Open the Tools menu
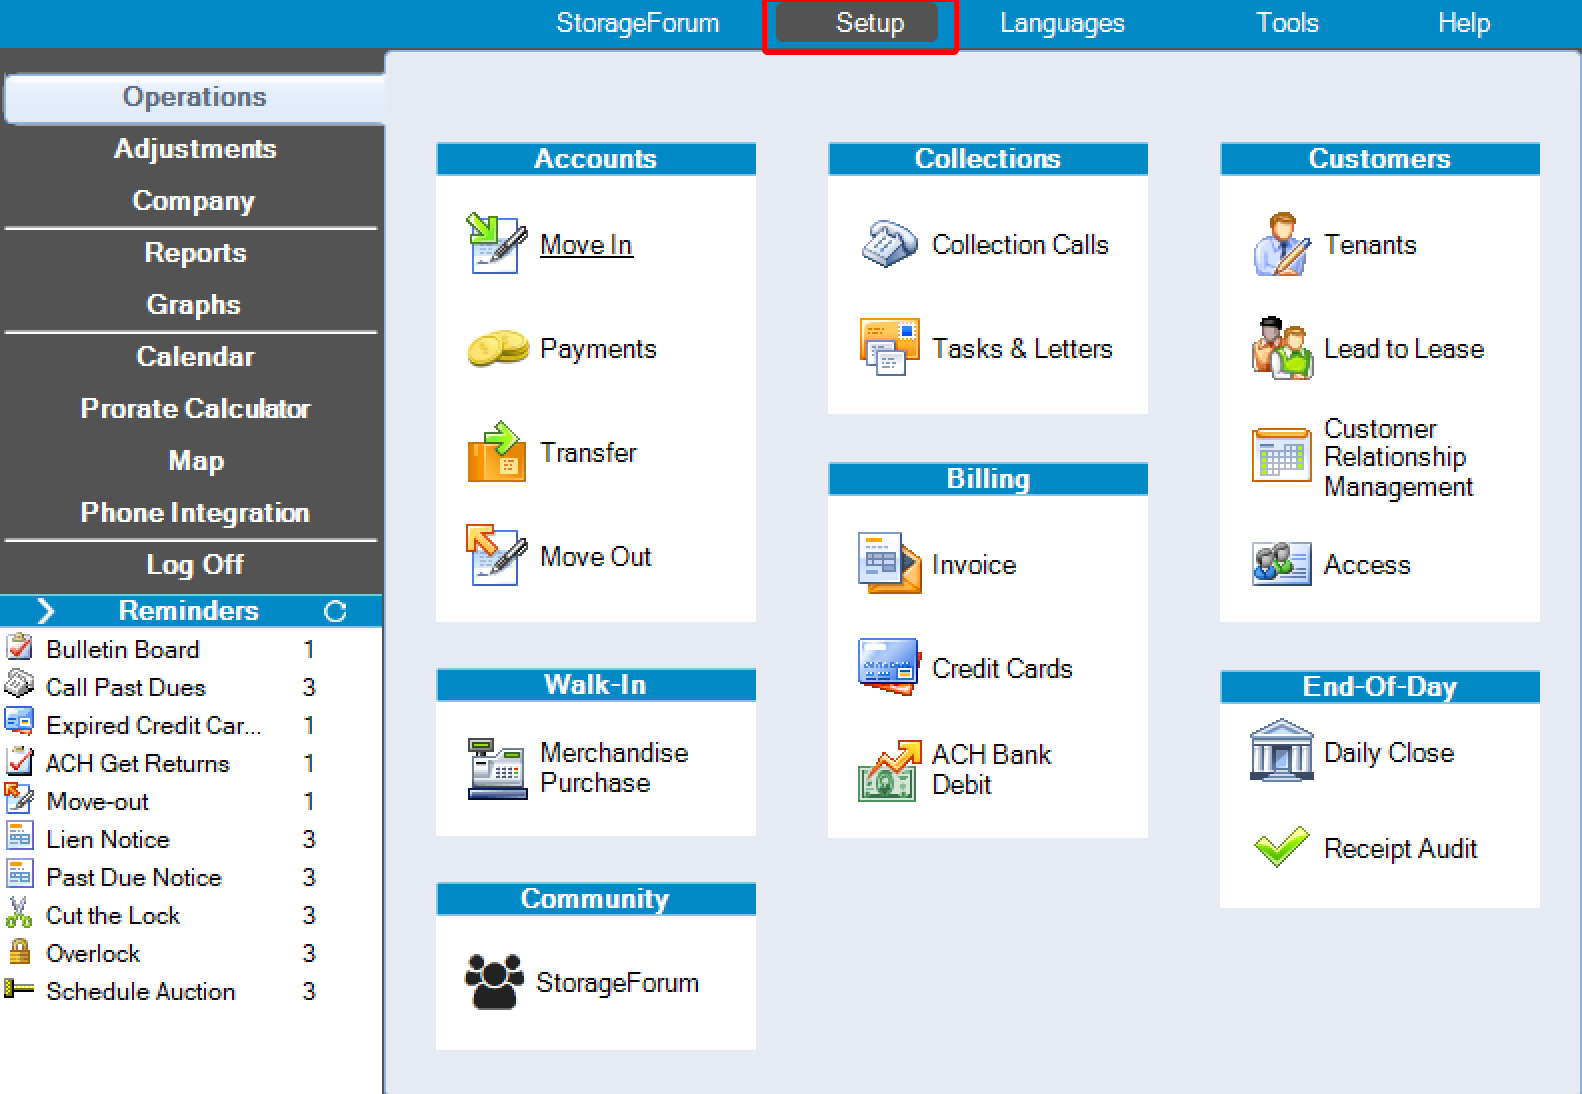 [x=1287, y=23]
